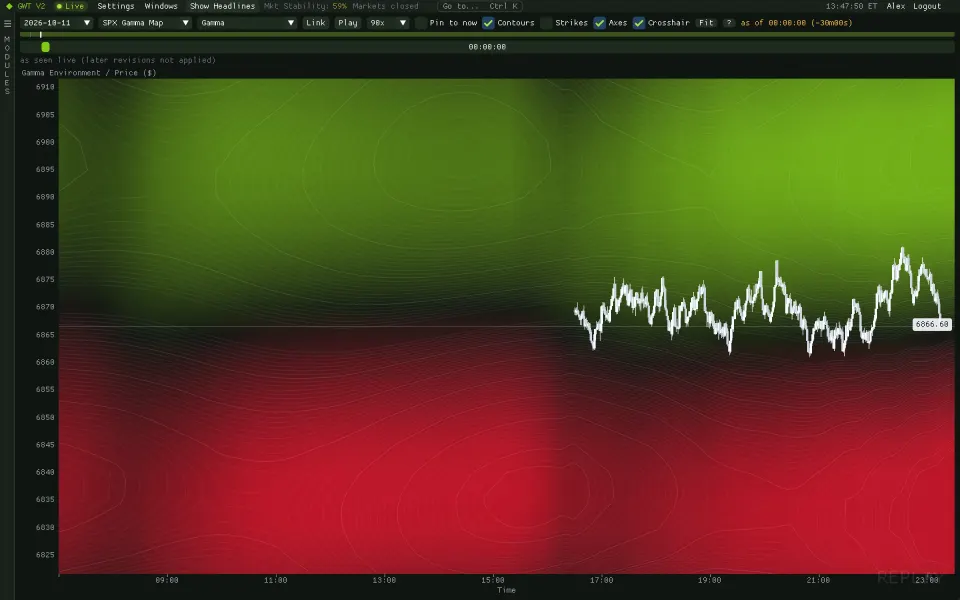The height and width of the screenshot is (600, 960).
Task: Click the Alex user name
Action: click(896, 6)
